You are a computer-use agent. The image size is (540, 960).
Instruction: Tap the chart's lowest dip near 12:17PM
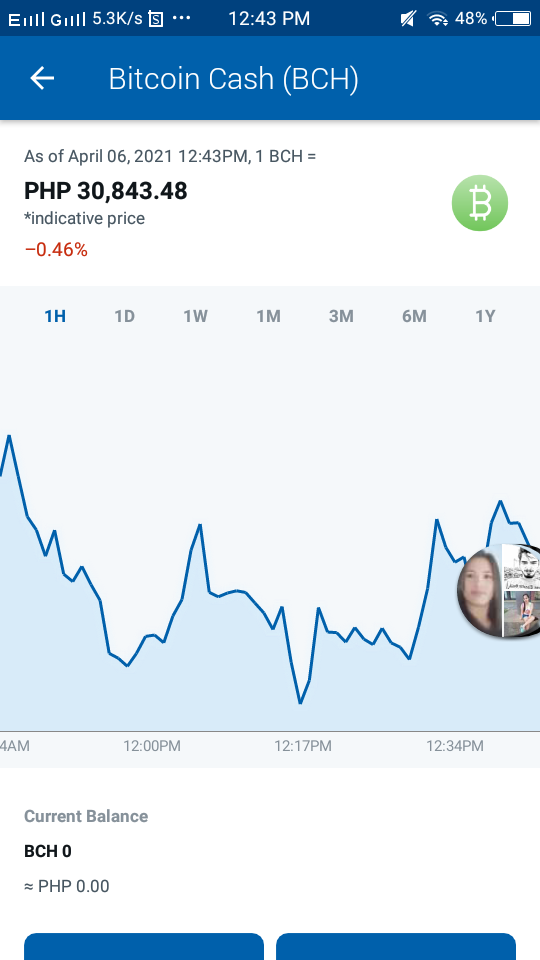[300, 702]
